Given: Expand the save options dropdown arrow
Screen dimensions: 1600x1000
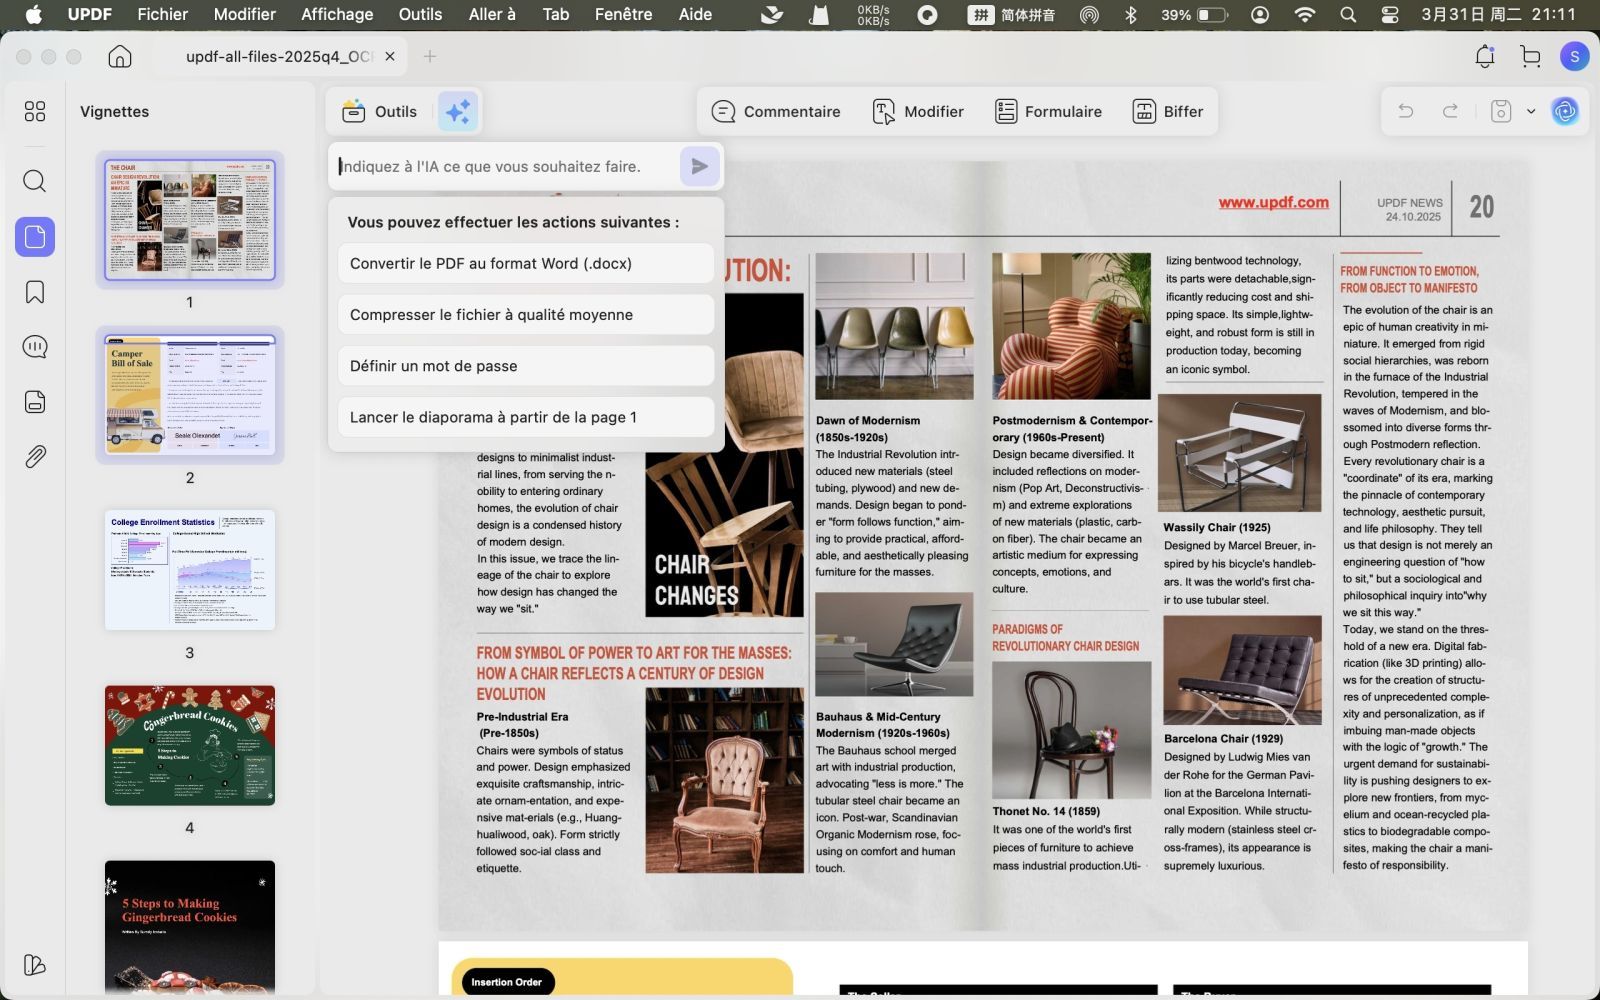Looking at the screenshot, I should tap(1531, 111).
